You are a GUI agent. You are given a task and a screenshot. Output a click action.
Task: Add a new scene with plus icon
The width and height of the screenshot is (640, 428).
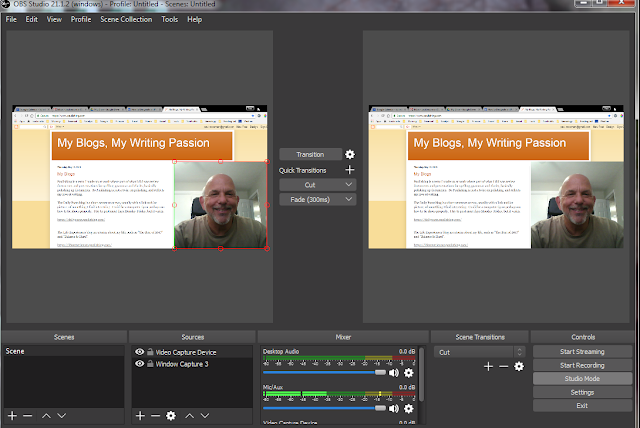click(x=12, y=415)
